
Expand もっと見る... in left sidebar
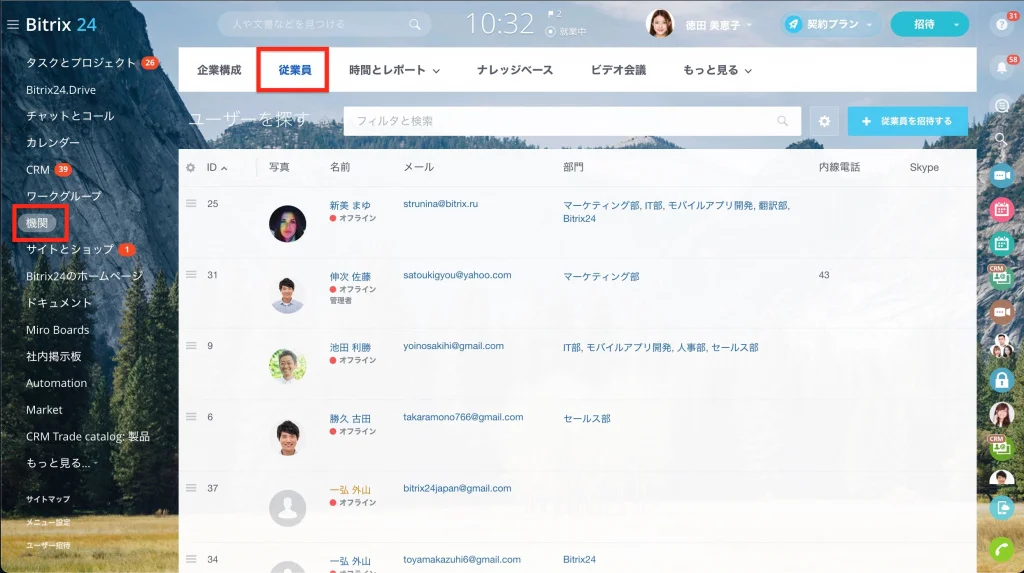[x=61, y=463]
